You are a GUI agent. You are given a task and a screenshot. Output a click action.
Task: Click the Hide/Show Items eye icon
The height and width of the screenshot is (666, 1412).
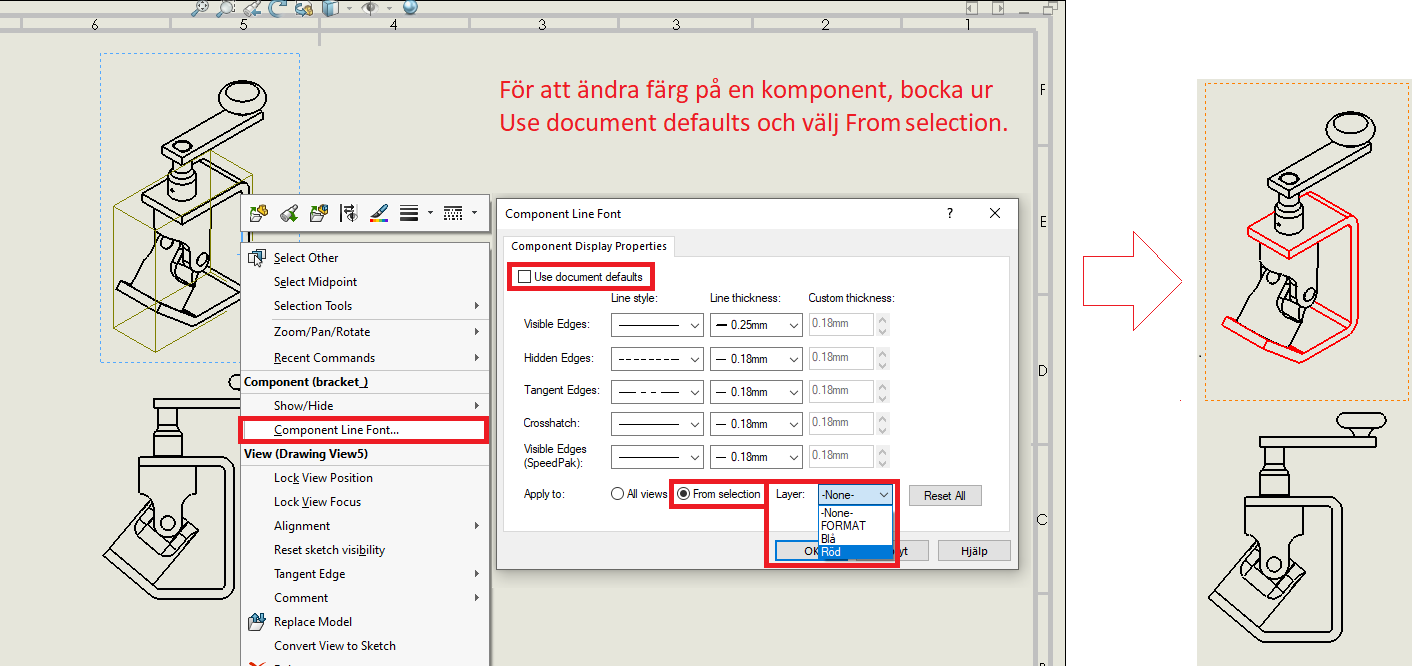[x=370, y=8]
